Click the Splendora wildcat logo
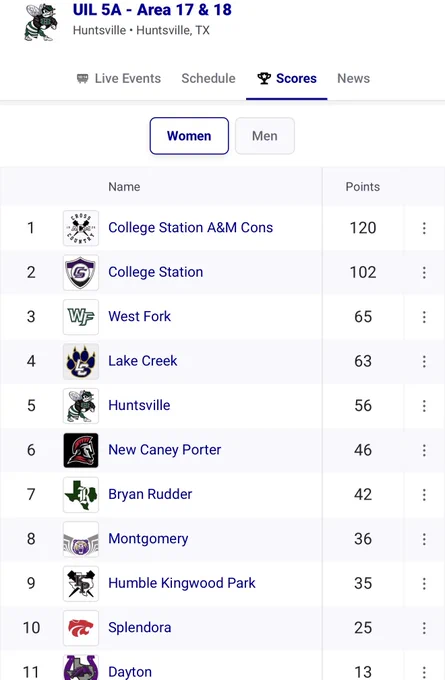The width and height of the screenshot is (445, 680). click(x=81, y=628)
